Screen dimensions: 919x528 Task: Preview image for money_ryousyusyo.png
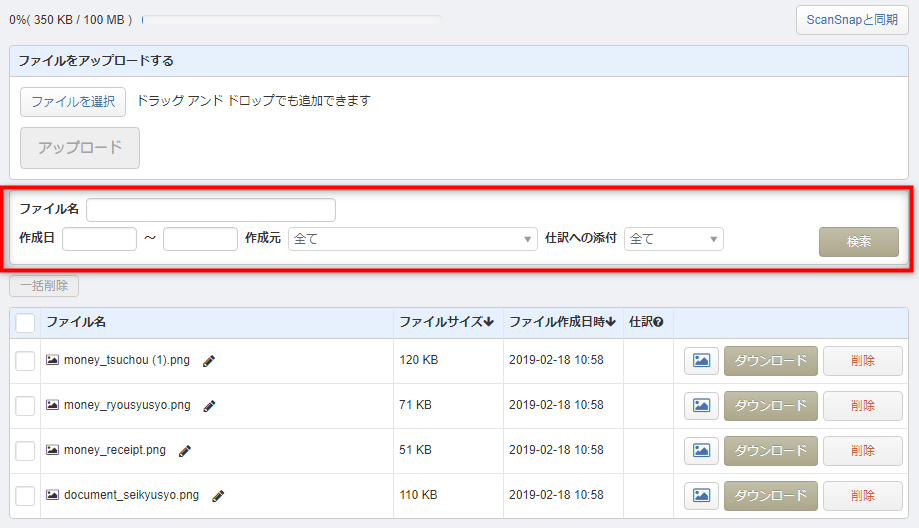[702, 406]
